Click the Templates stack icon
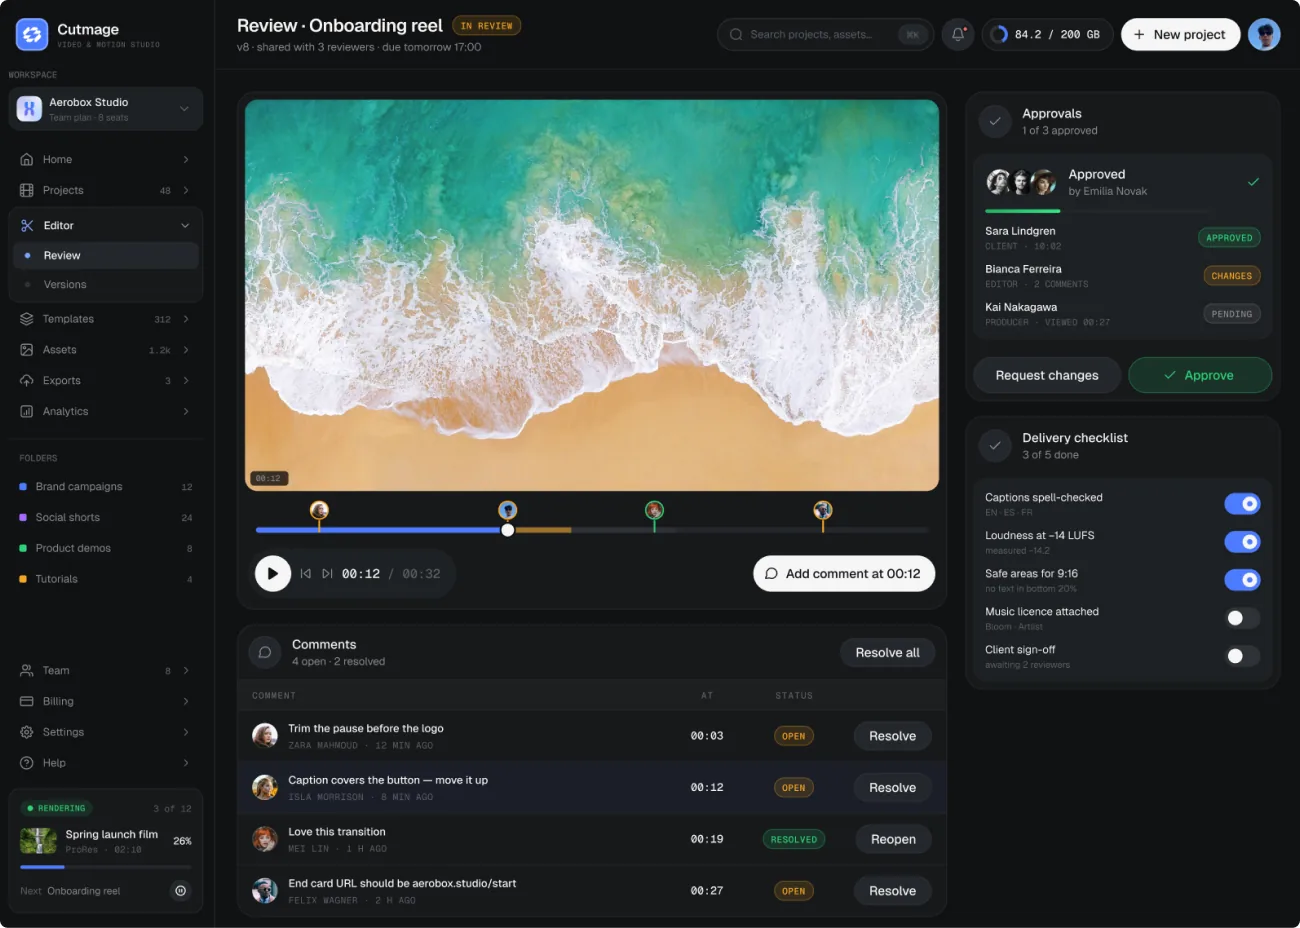 pos(27,319)
